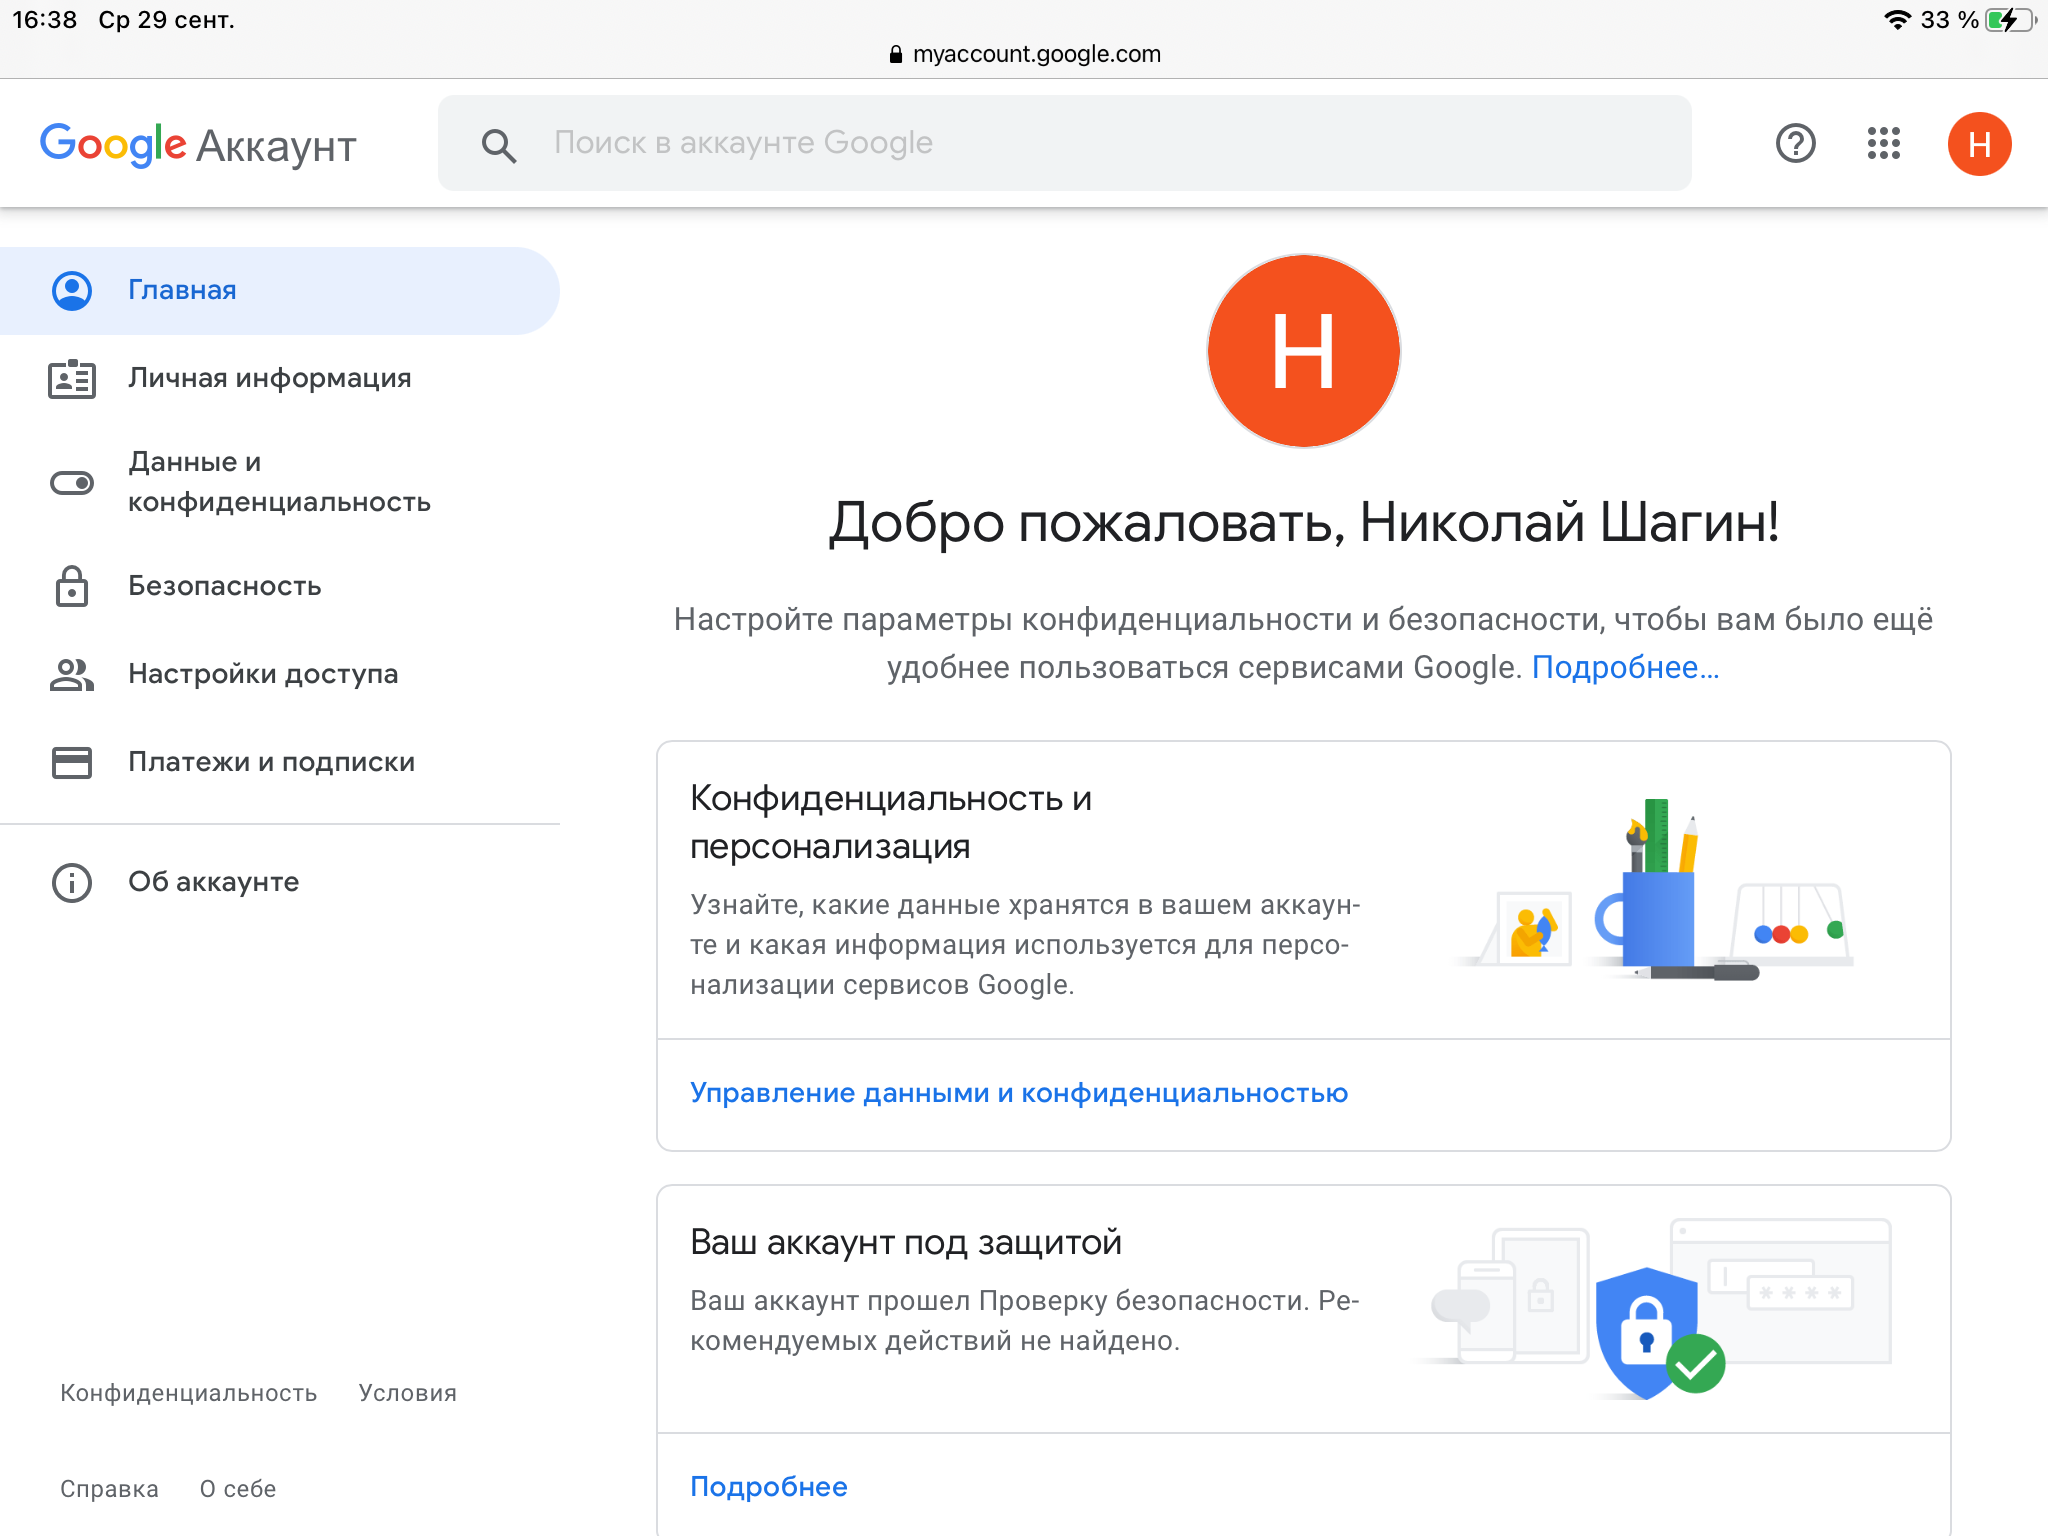Tap the 16:38 clock in status bar

(45, 20)
